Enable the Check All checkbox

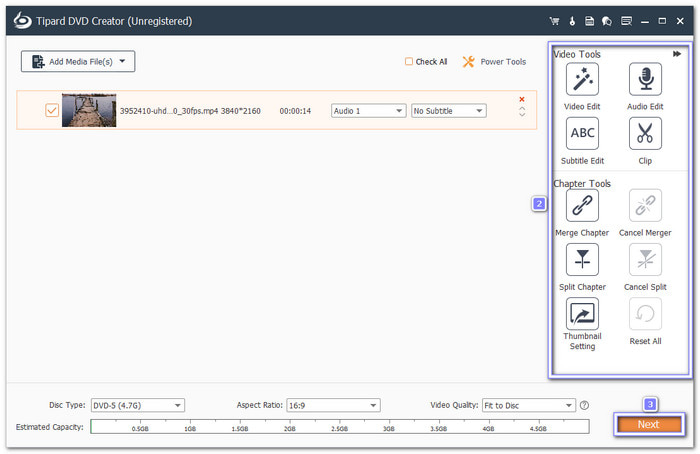(x=409, y=62)
